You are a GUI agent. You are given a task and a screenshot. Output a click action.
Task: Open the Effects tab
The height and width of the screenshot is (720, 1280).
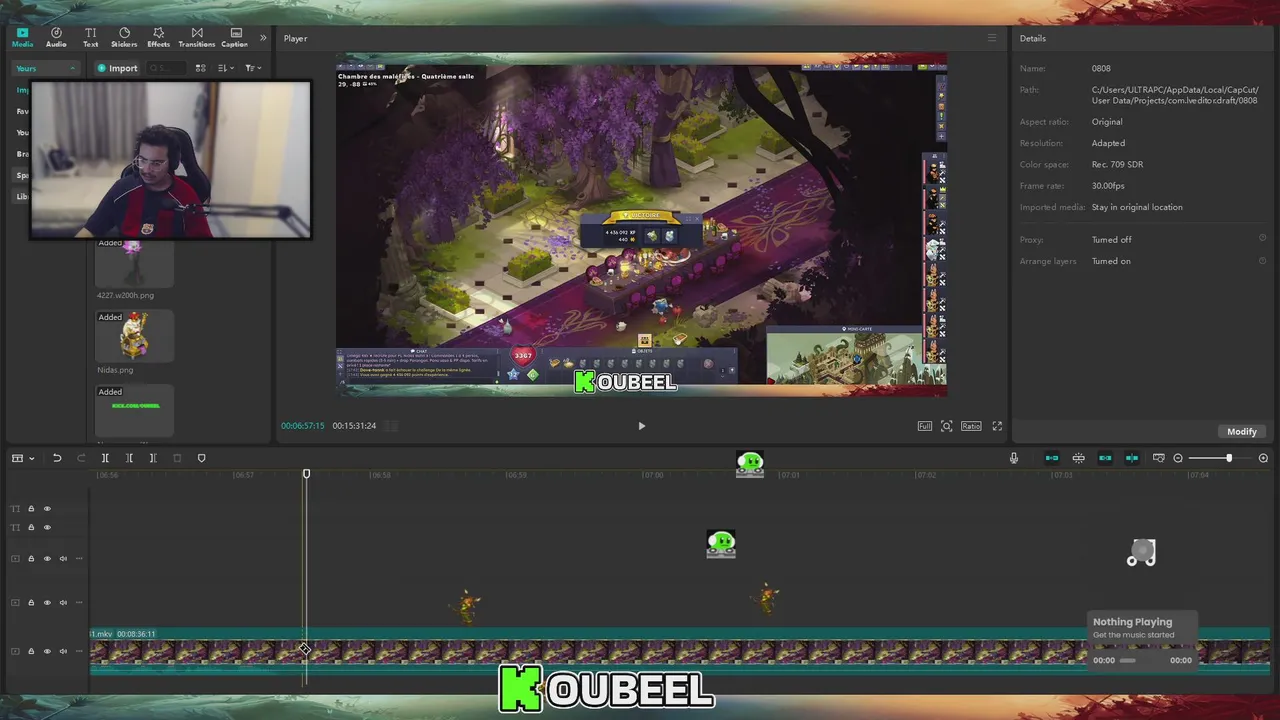(x=158, y=38)
